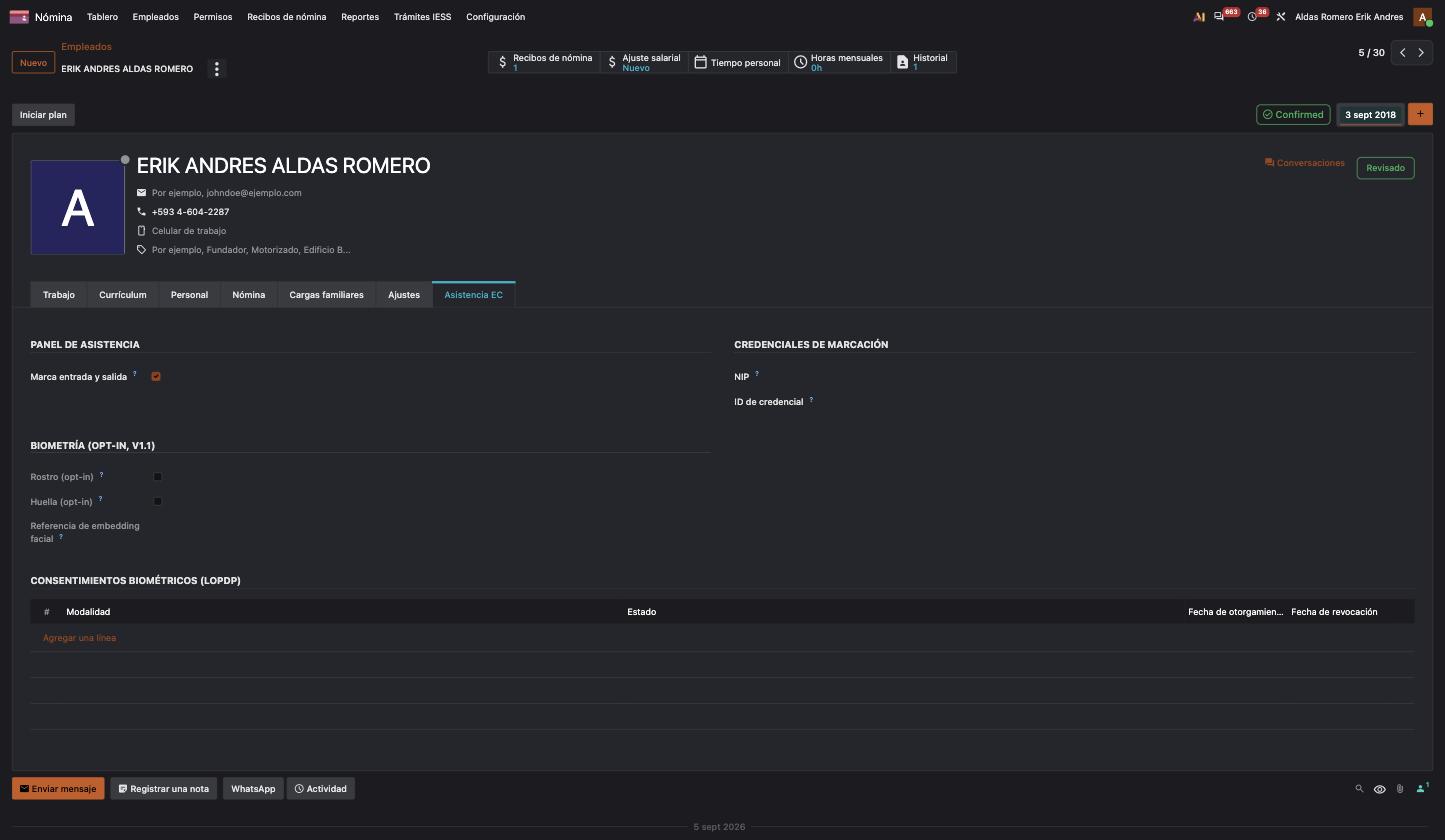The height and width of the screenshot is (840, 1445).
Task: Show followers with the person icon
Action: (x=1421, y=789)
